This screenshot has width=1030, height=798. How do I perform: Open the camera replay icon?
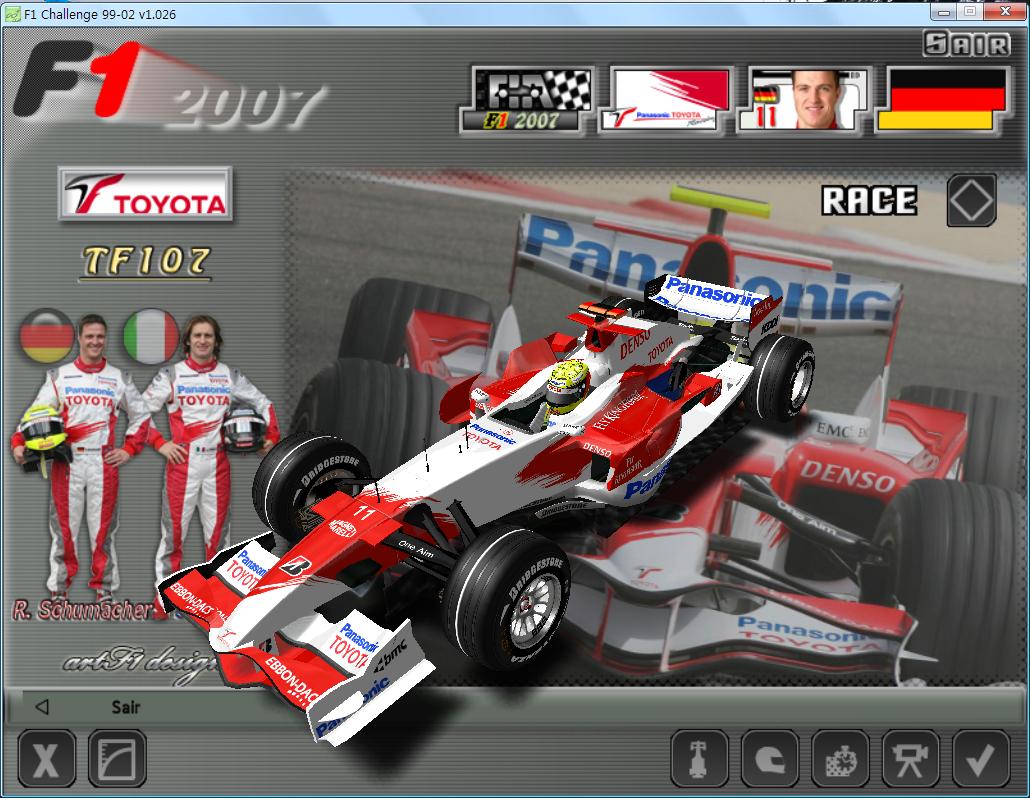pyautogui.click(x=910, y=759)
